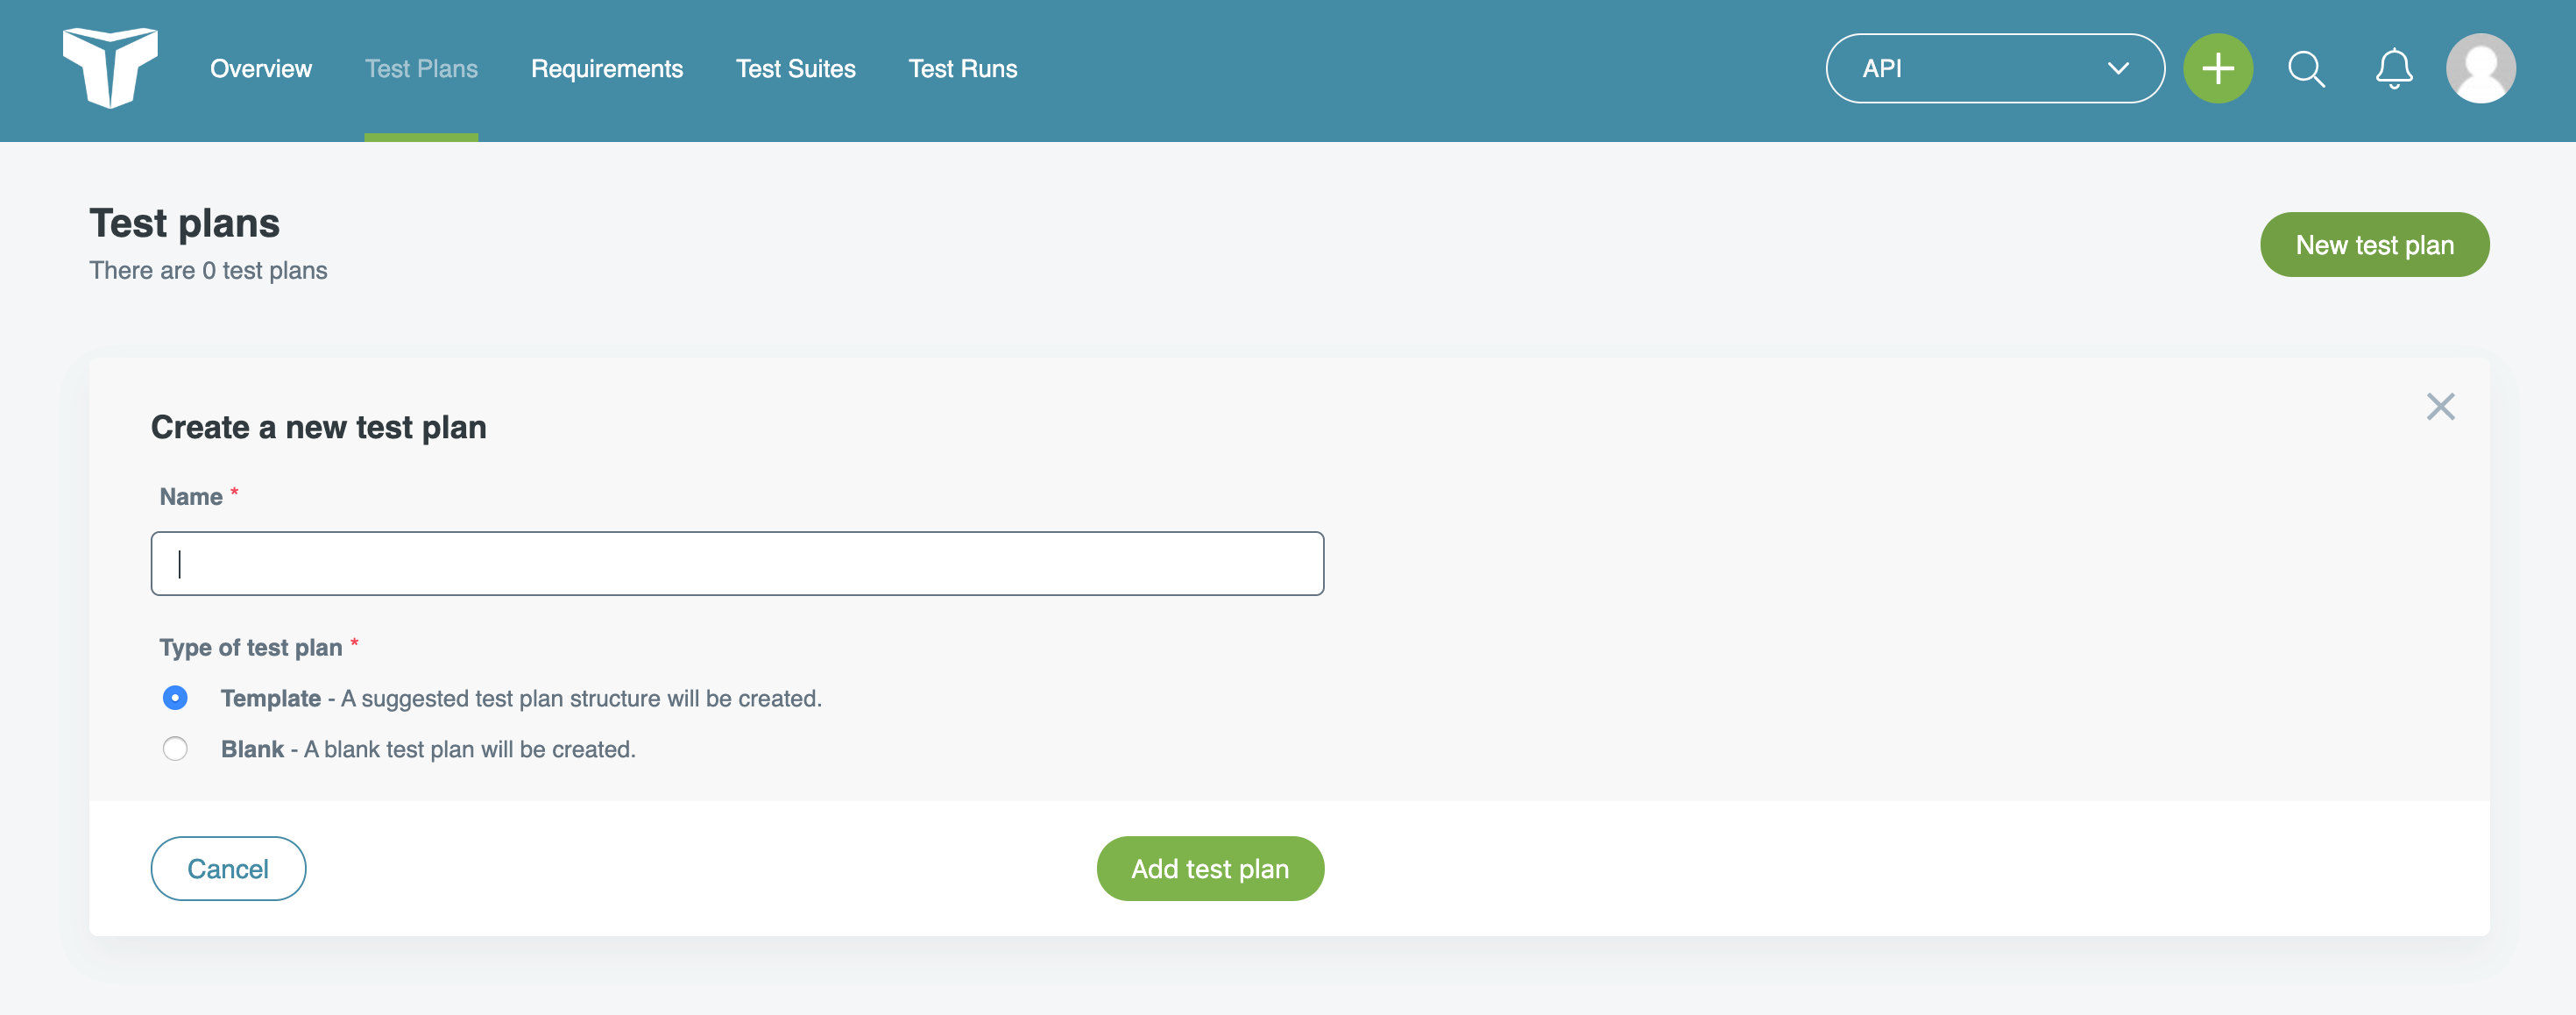Open quick add using the green plus icon
Image resolution: width=2576 pixels, height=1015 pixels.
point(2218,68)
